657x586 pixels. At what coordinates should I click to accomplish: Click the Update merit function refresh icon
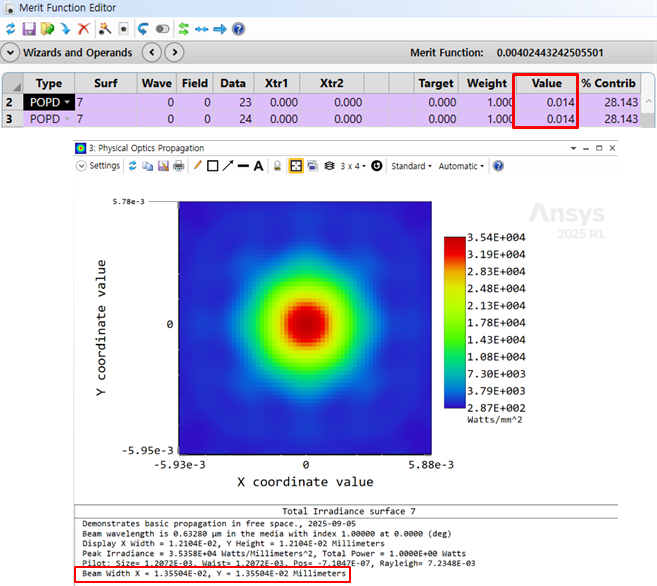[11, 29]
